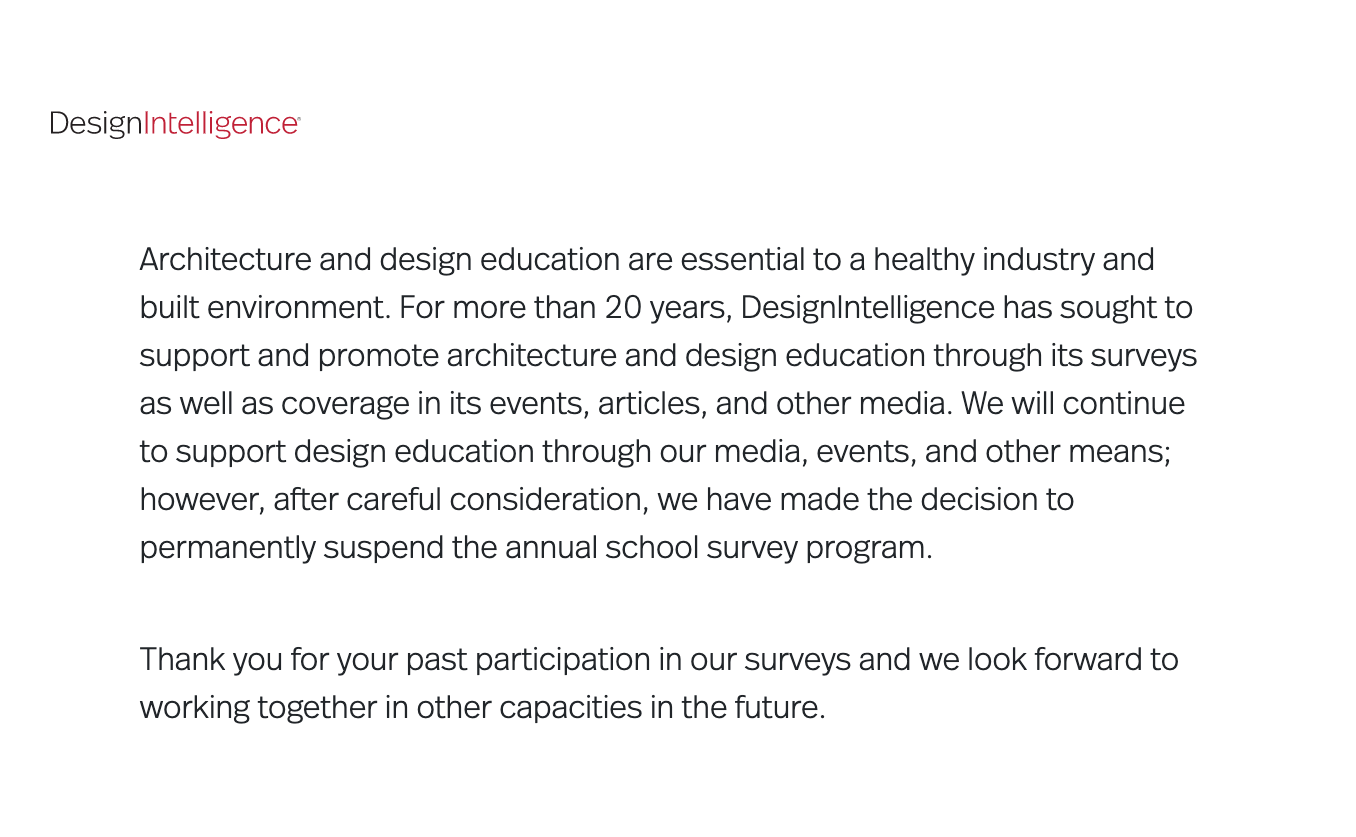Click the line starting "Architecture and design education"
Screen dimensions: 1356x837
pos(647,260)
